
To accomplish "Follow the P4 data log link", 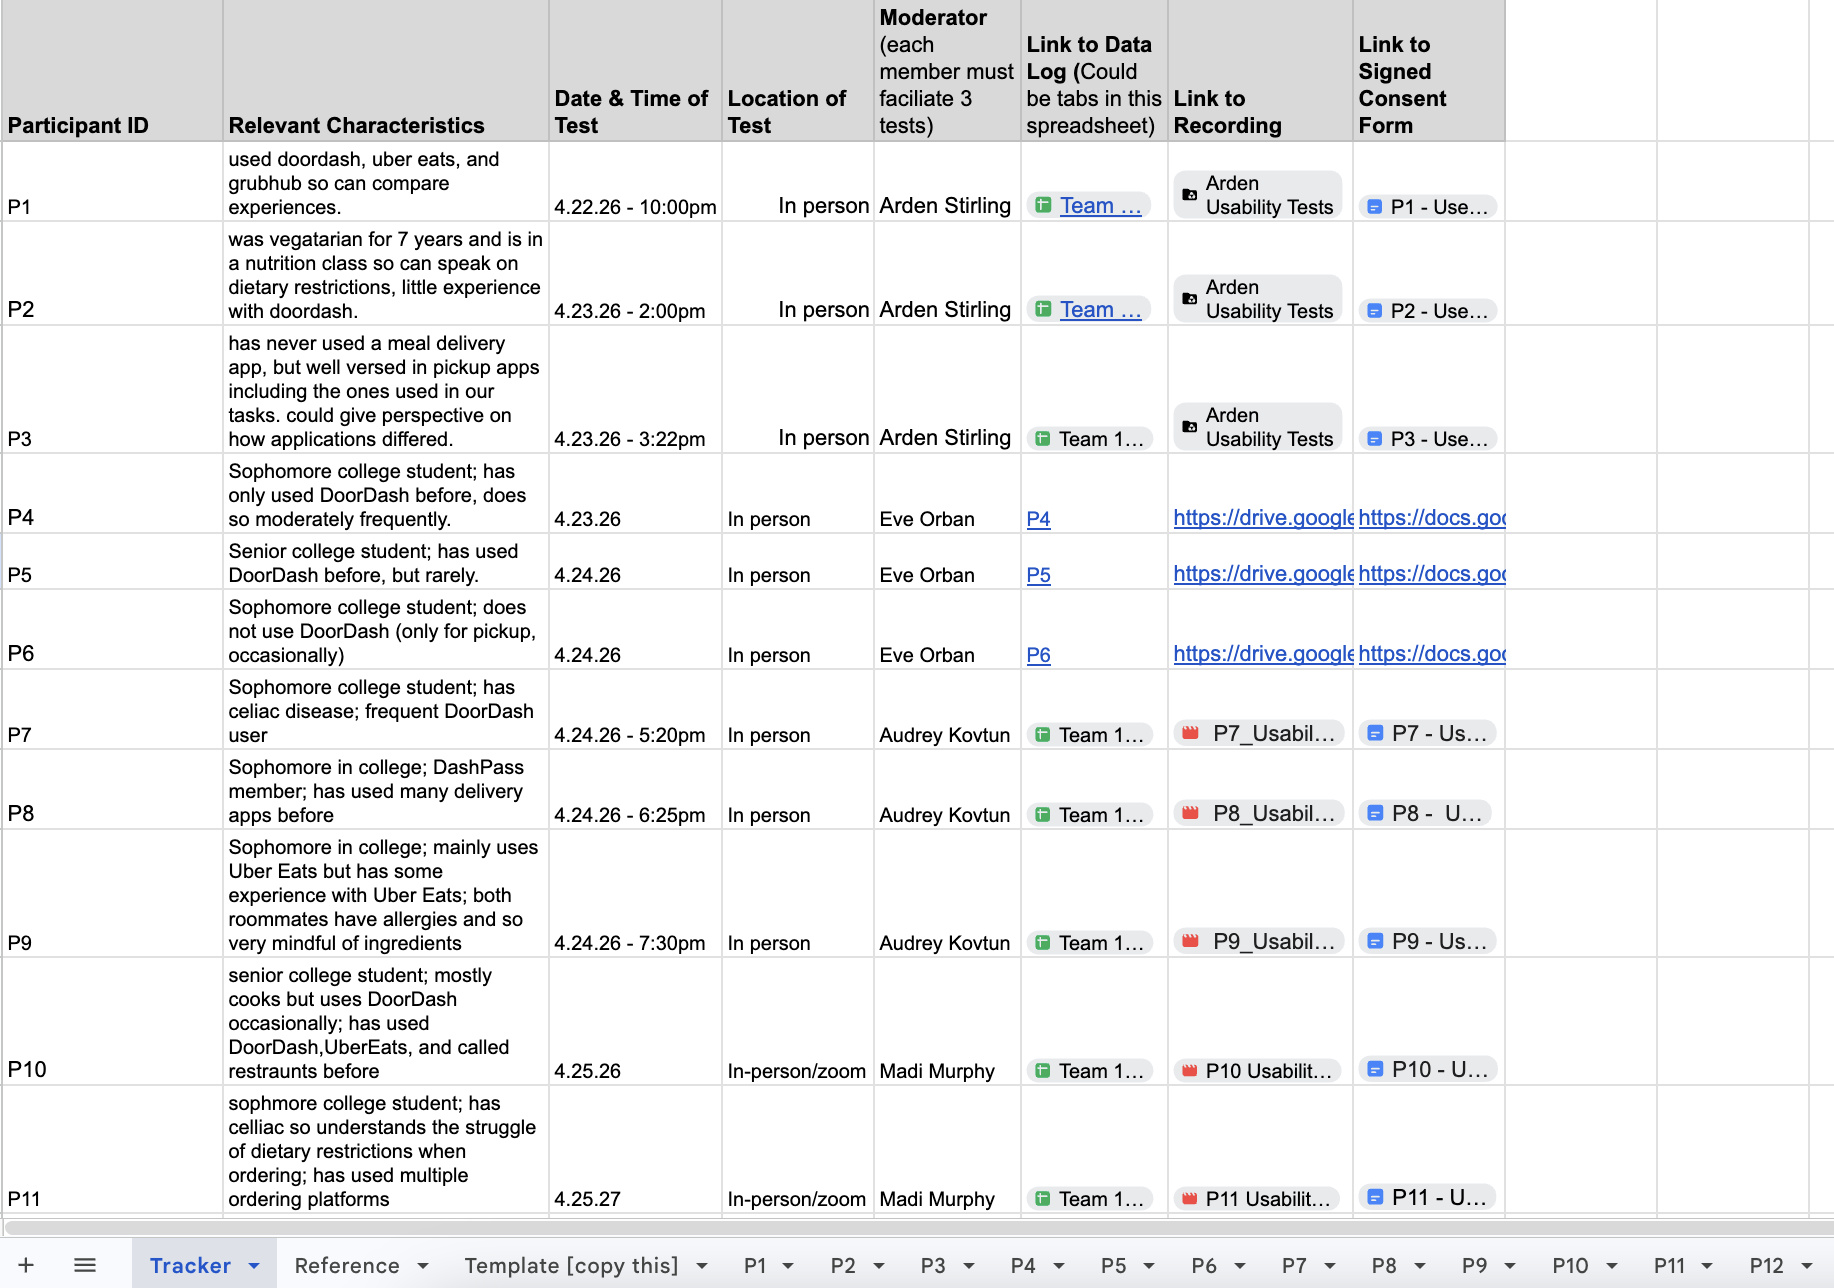I will (x=1038, y=519).
